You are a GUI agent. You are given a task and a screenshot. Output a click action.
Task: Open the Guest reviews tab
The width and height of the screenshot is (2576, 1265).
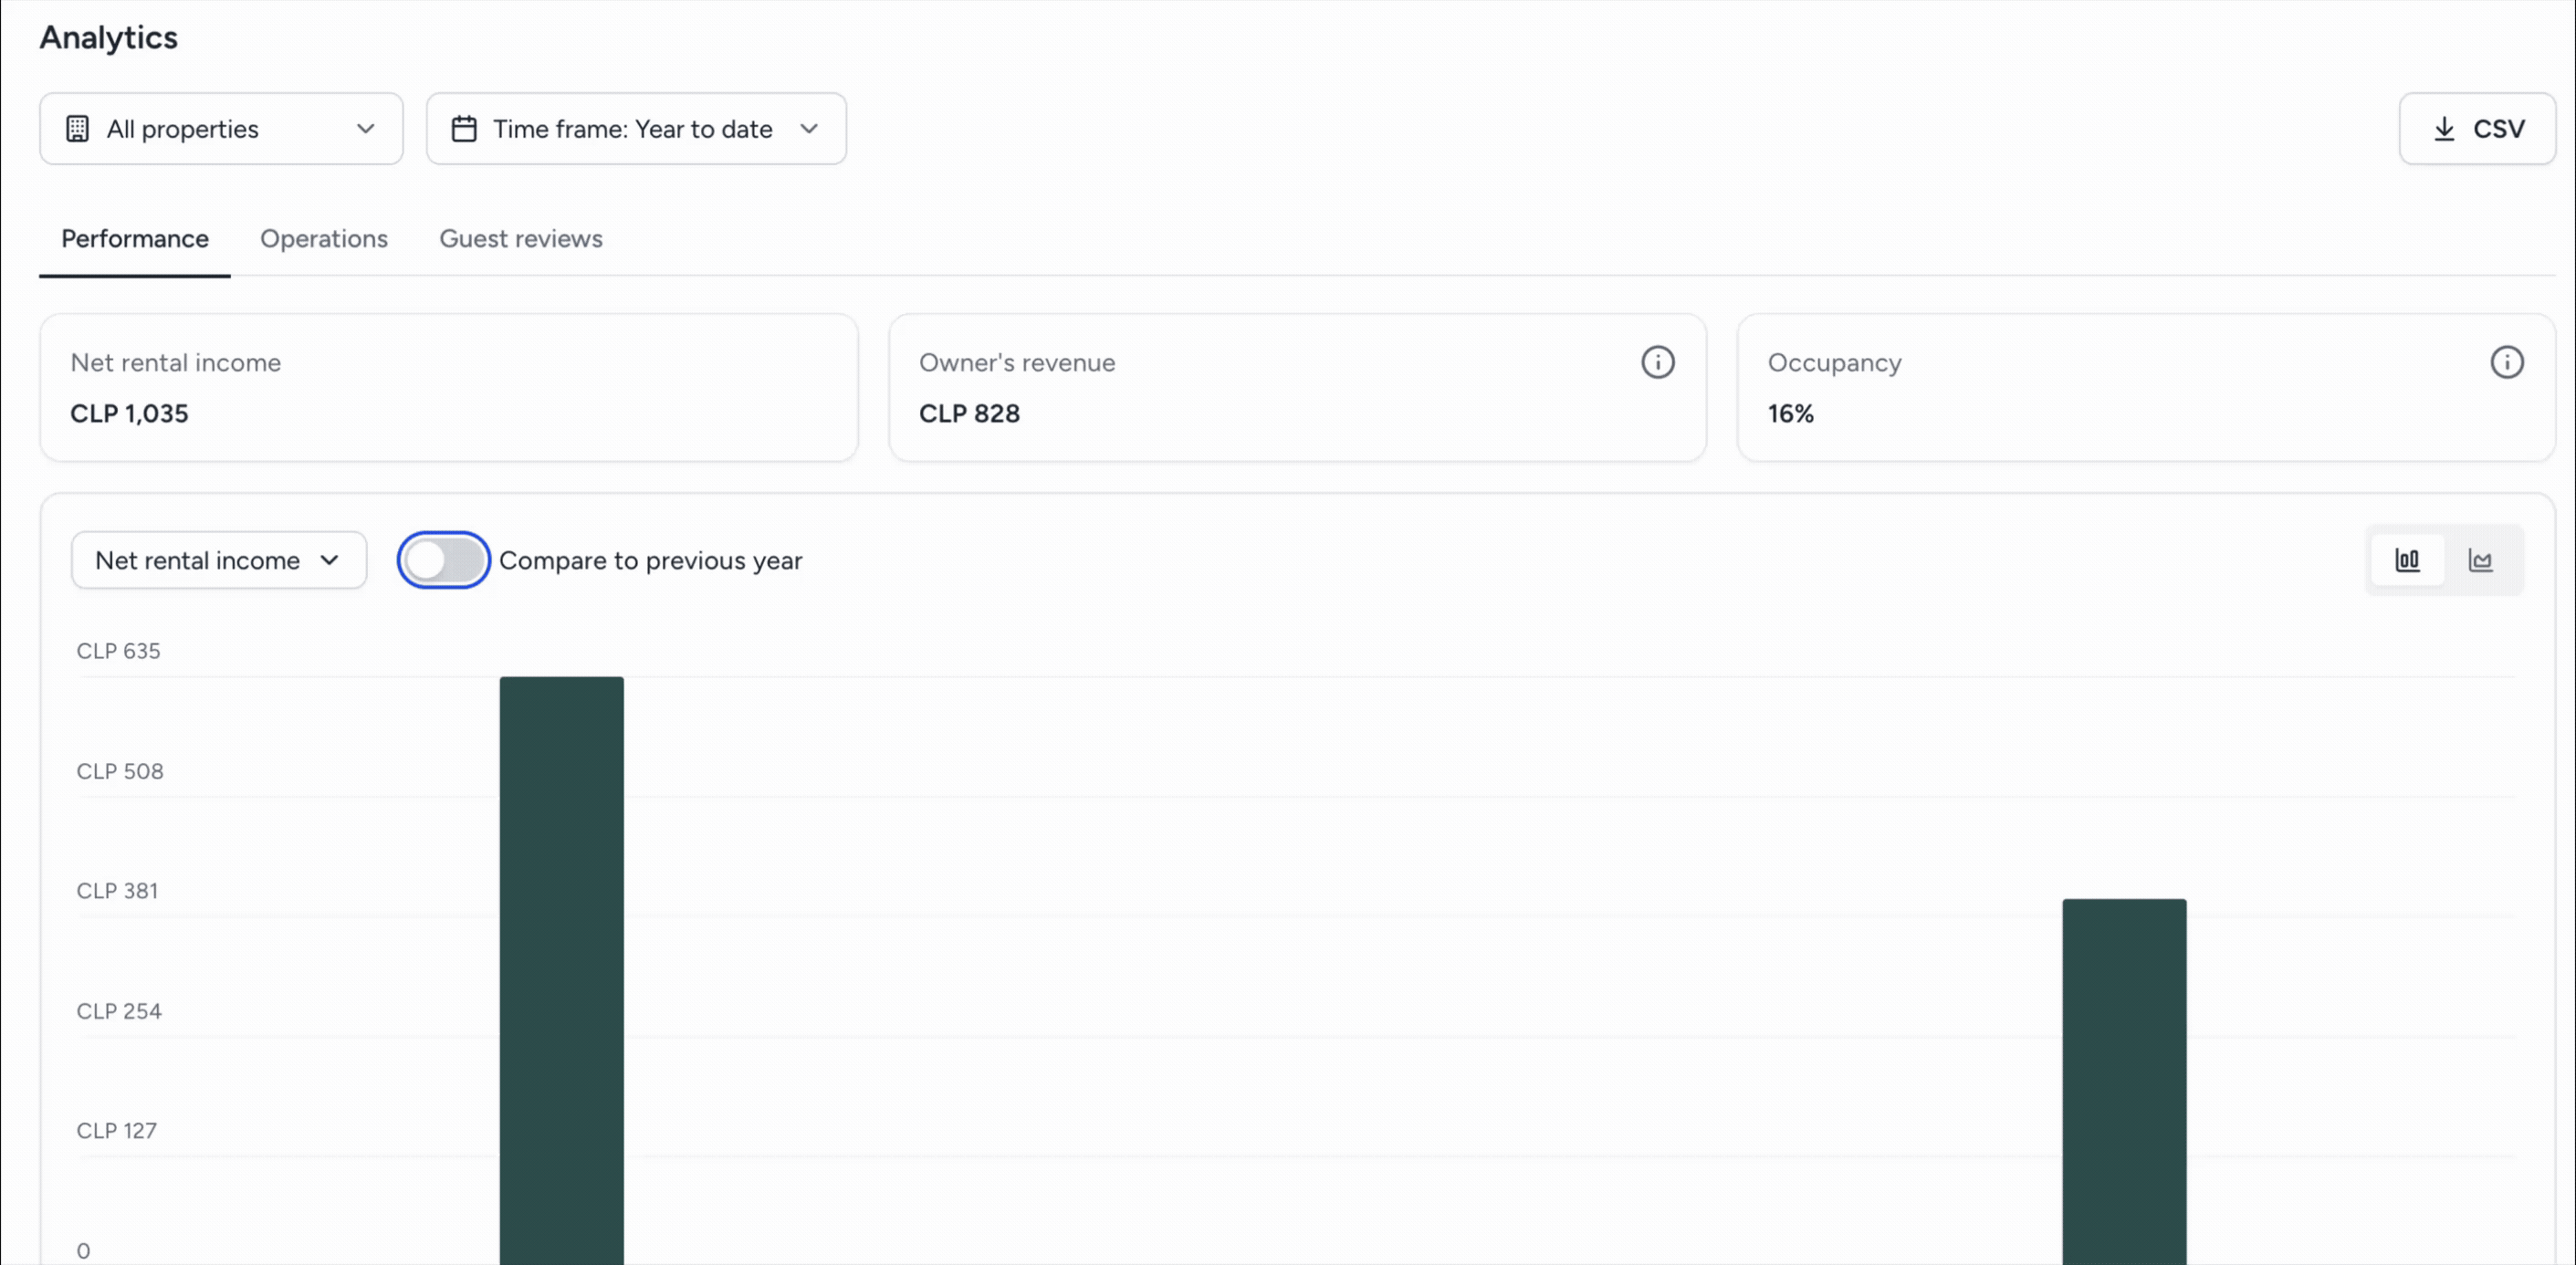[521, 239]
